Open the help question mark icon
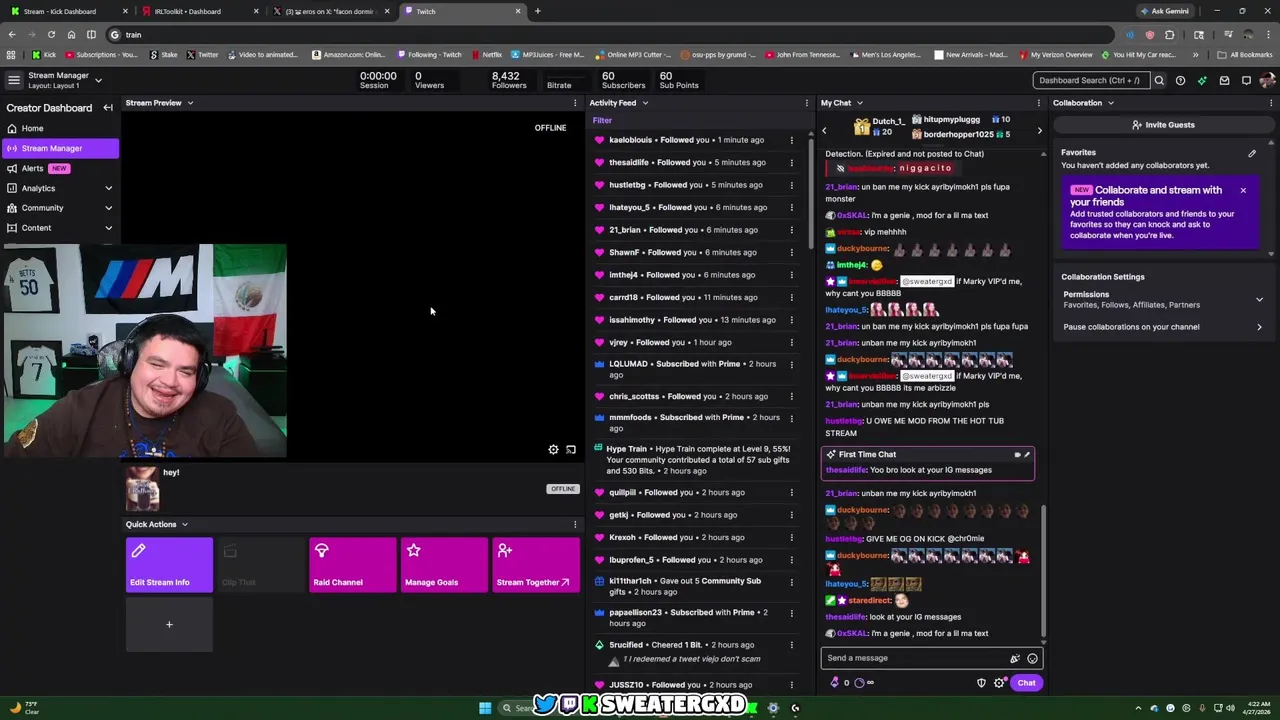 tap(1181, 80)
